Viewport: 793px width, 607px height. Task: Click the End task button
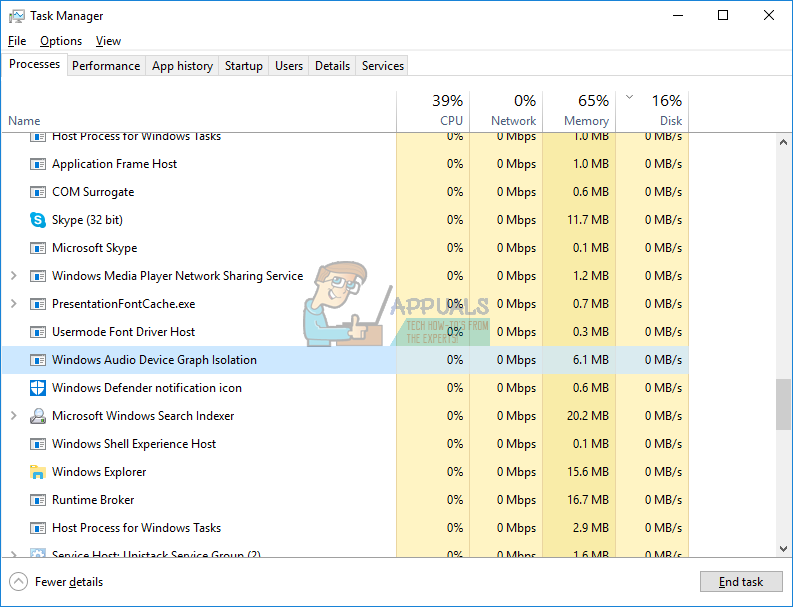click(741, 582)
